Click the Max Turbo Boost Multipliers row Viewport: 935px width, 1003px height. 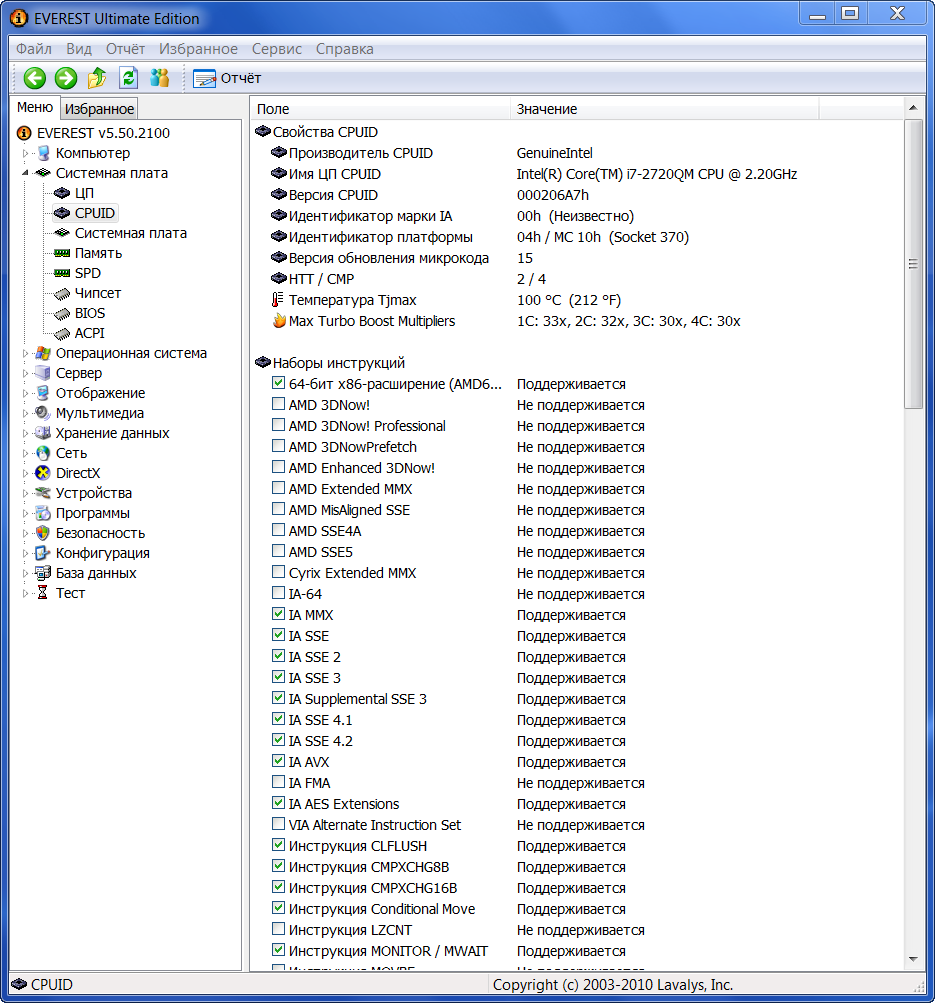click(371, 321)
